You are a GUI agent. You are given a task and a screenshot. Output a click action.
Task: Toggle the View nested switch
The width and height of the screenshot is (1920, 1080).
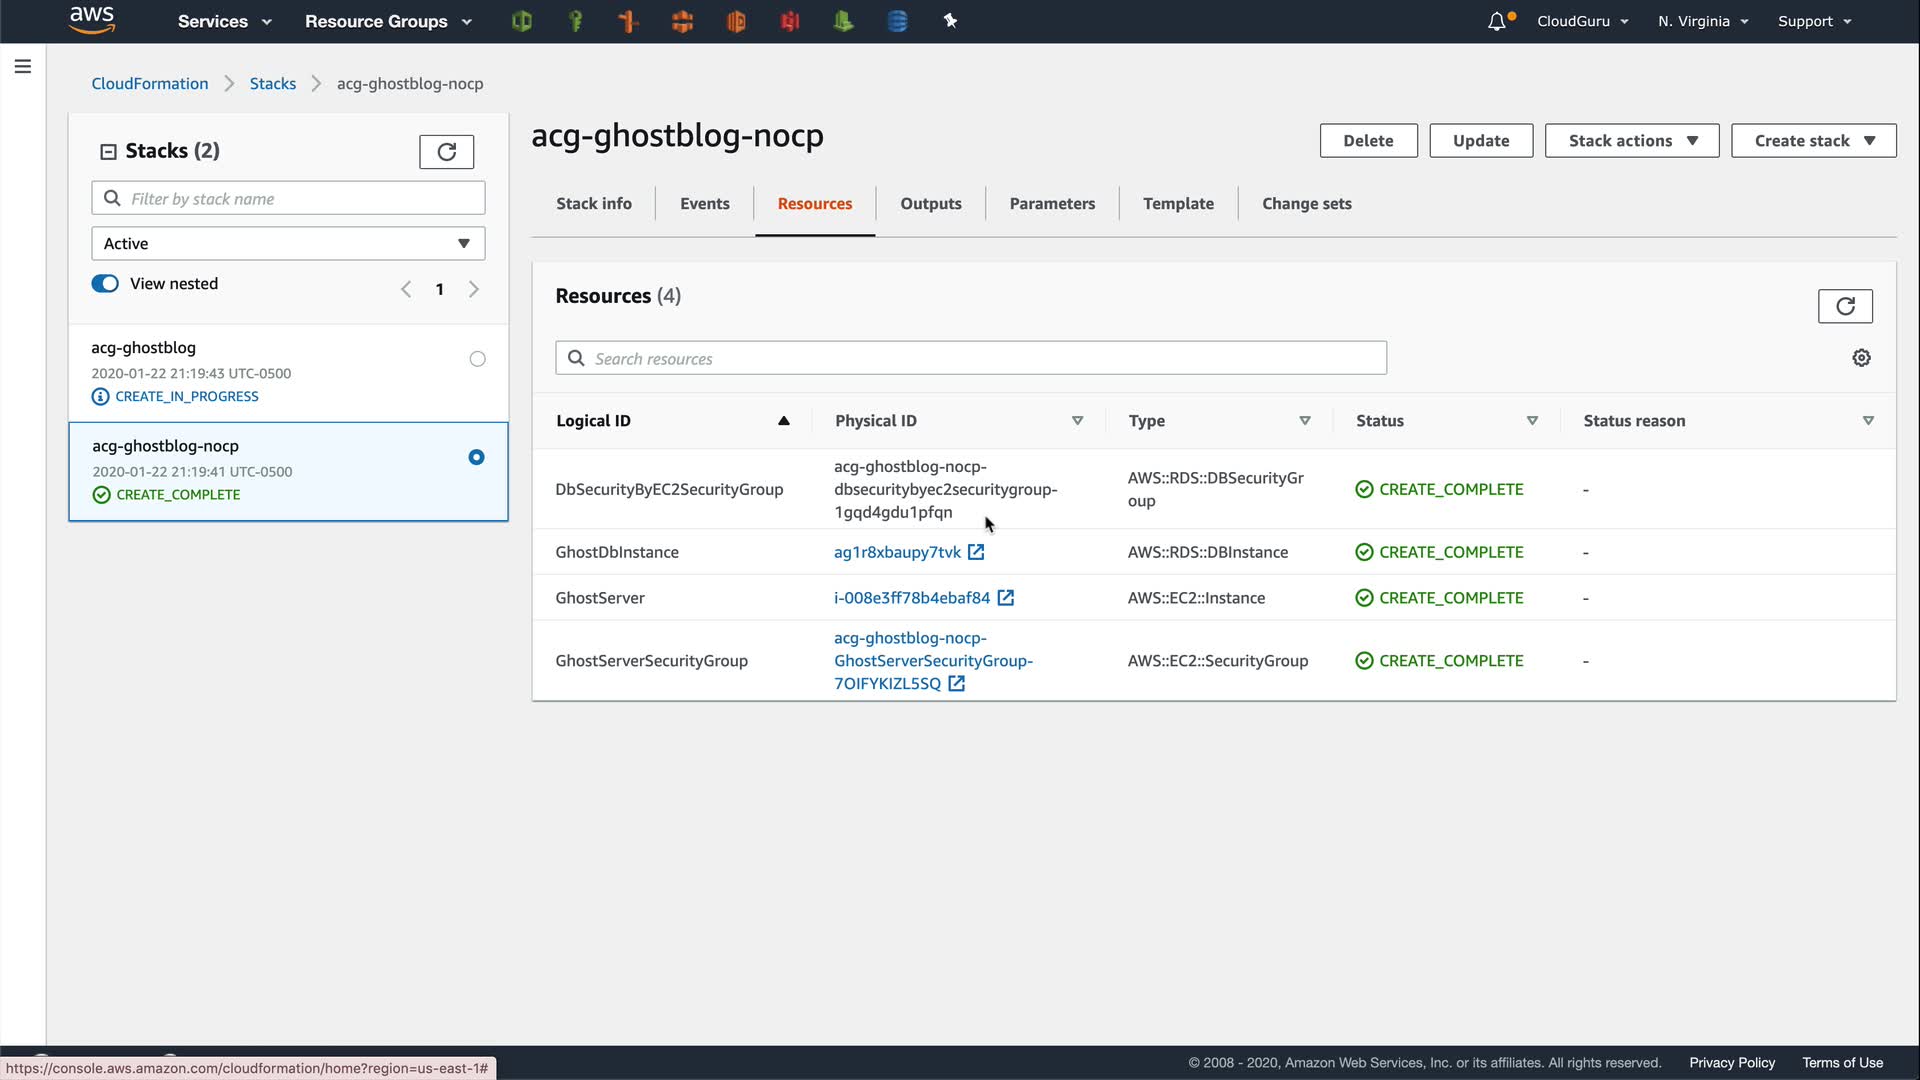[x=105, y=284]
